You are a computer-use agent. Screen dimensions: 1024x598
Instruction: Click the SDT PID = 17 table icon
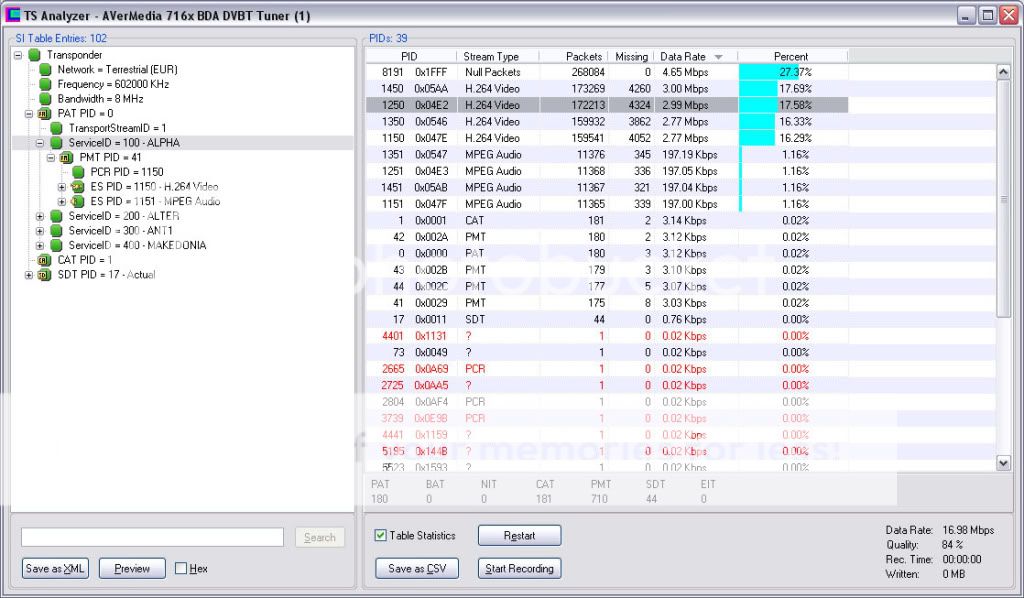click(44, 275)
